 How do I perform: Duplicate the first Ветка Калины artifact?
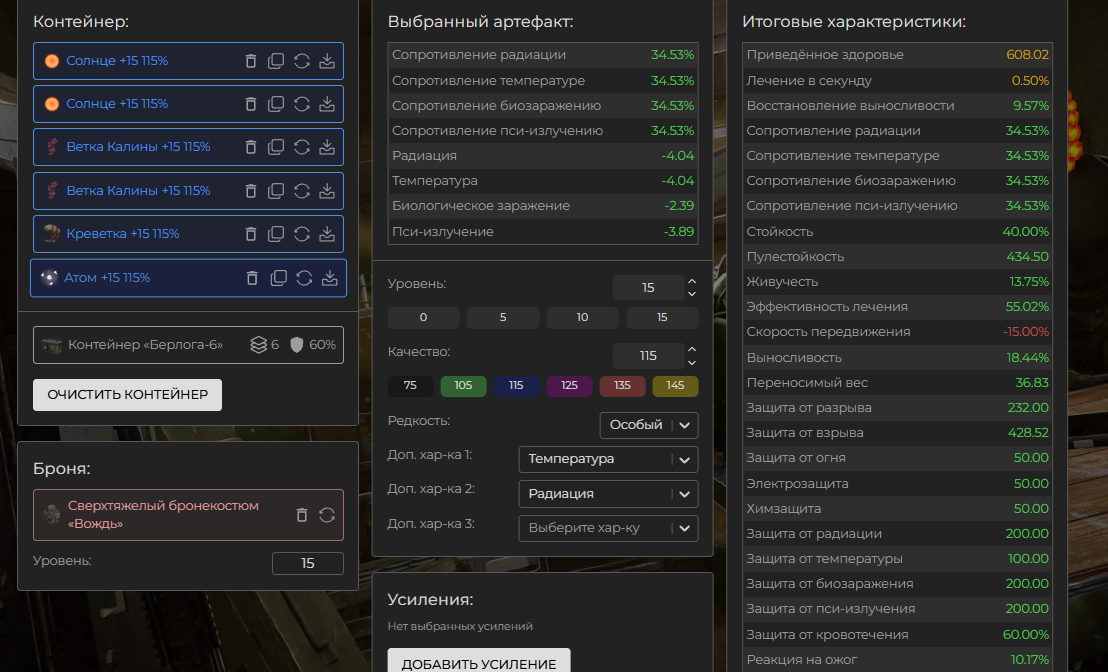[x=276, y=147]
